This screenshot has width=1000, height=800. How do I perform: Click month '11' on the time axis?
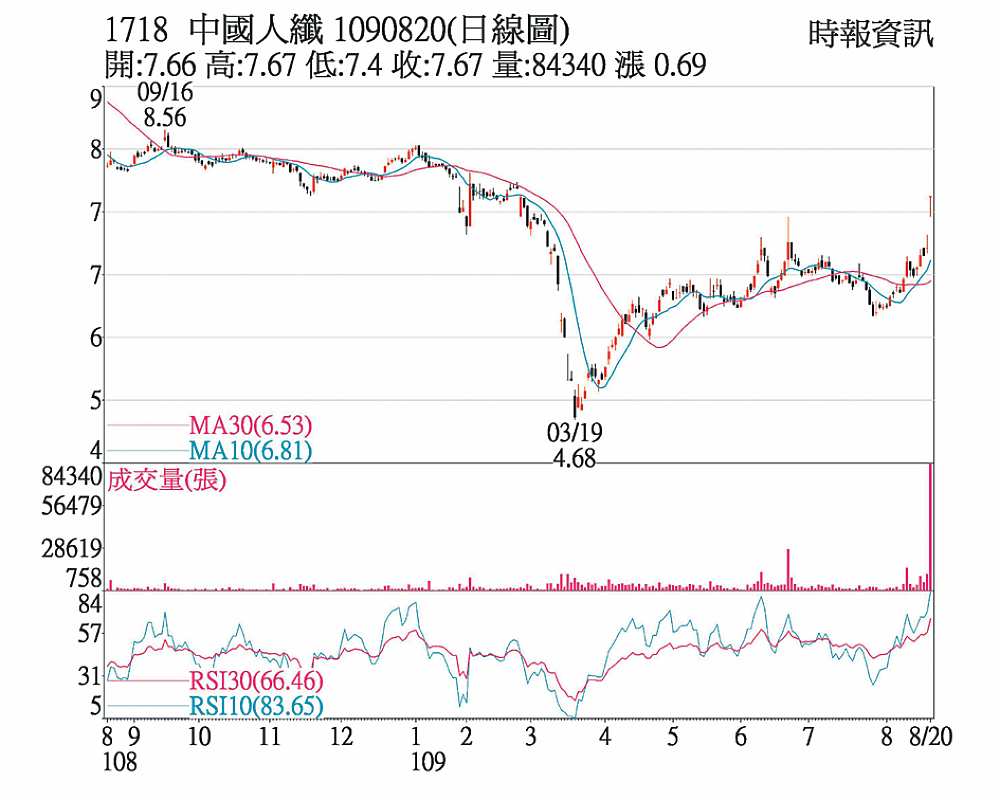[x=270, y=736]
